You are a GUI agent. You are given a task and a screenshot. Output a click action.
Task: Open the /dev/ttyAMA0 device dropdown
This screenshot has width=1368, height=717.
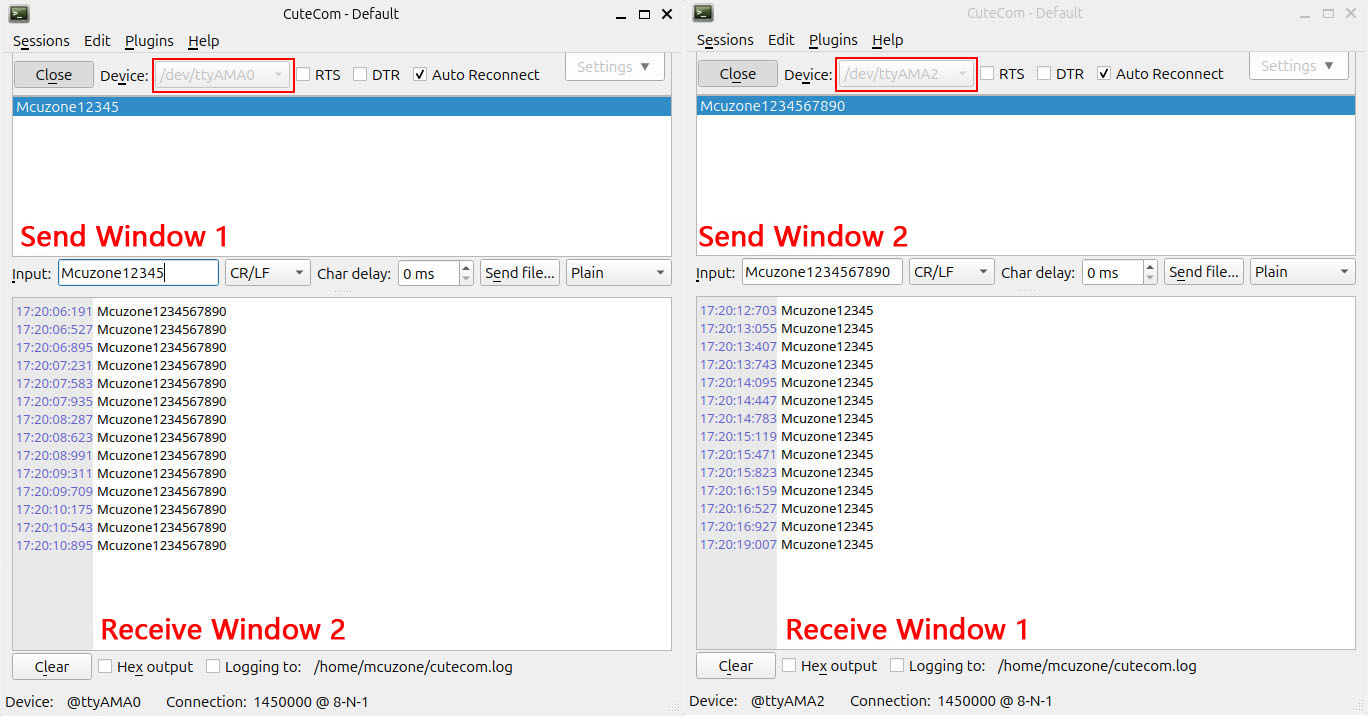tap(223, 75)
